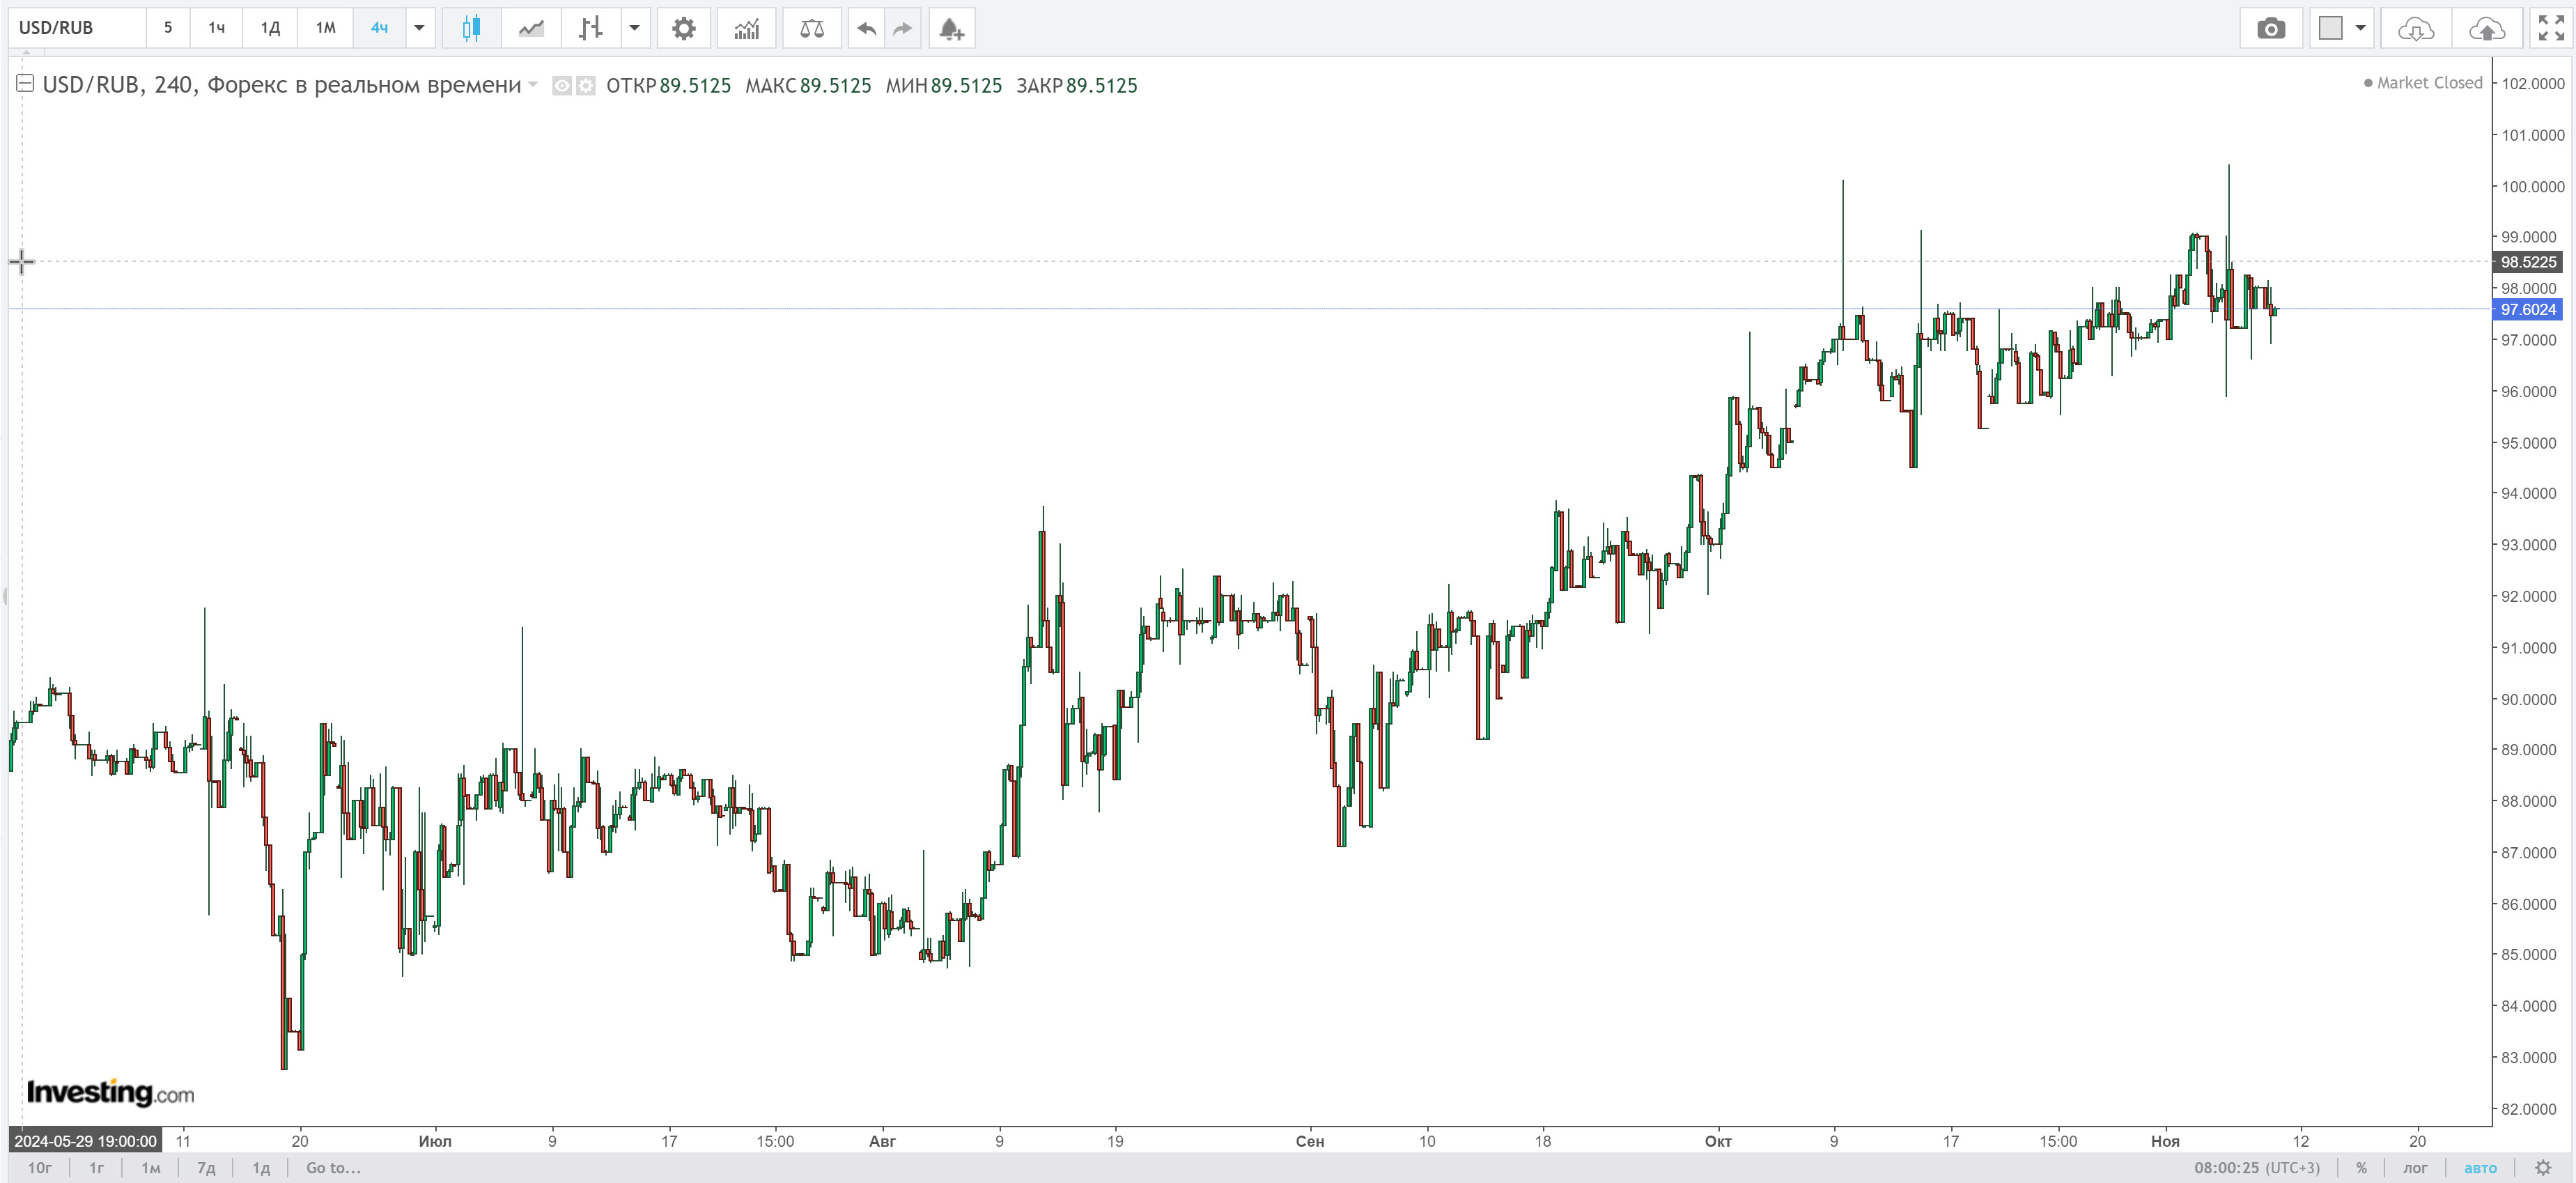
Task: Switch to area chart type icon
Action: click(531, 28)
